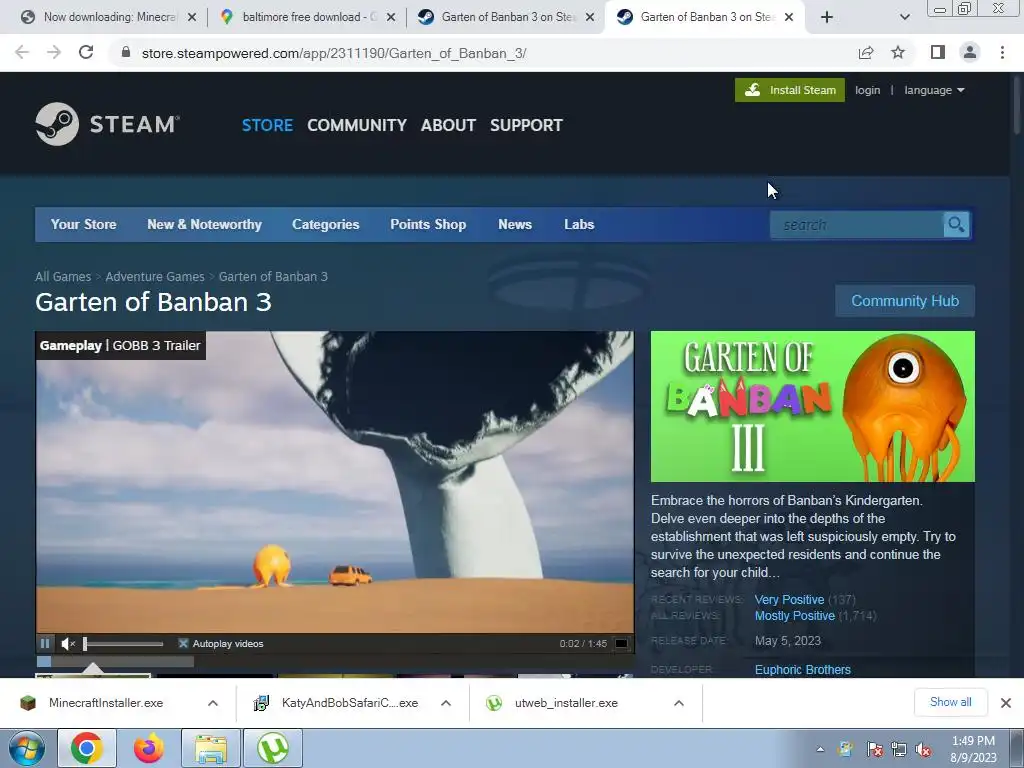Click the login link
Viewport: 1024px width, 768px height.
pyautogui.click(x=867, y=90)
